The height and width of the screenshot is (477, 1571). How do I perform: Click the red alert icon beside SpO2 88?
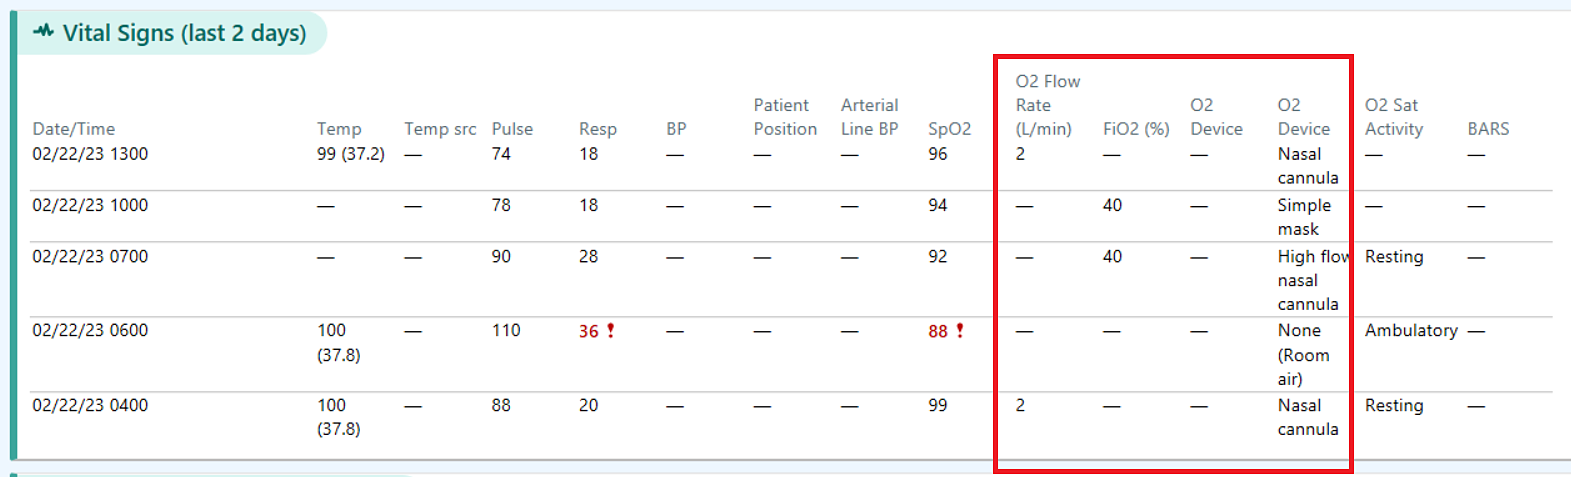coord(960,330)
